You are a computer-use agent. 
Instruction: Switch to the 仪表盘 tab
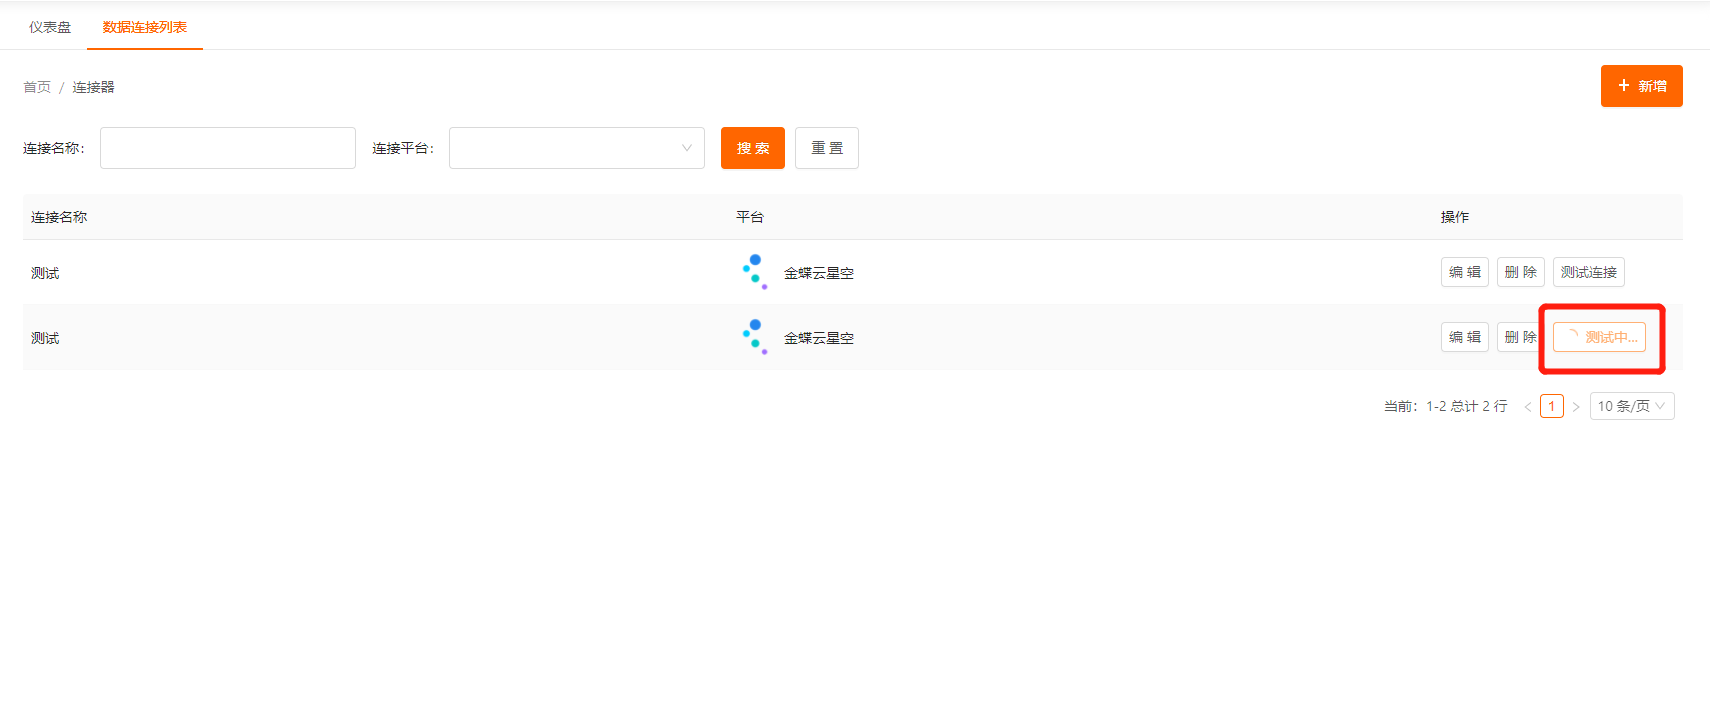(x=50, y=27)
